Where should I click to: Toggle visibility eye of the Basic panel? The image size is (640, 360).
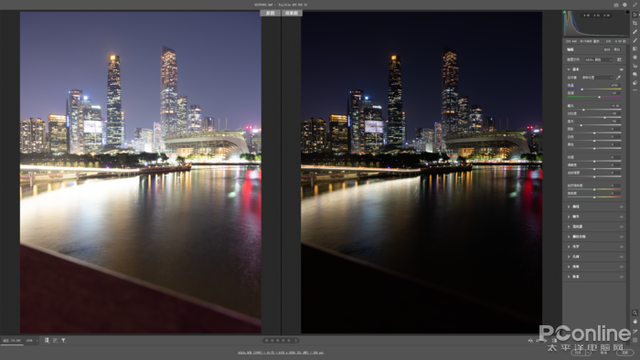(621, 69)
